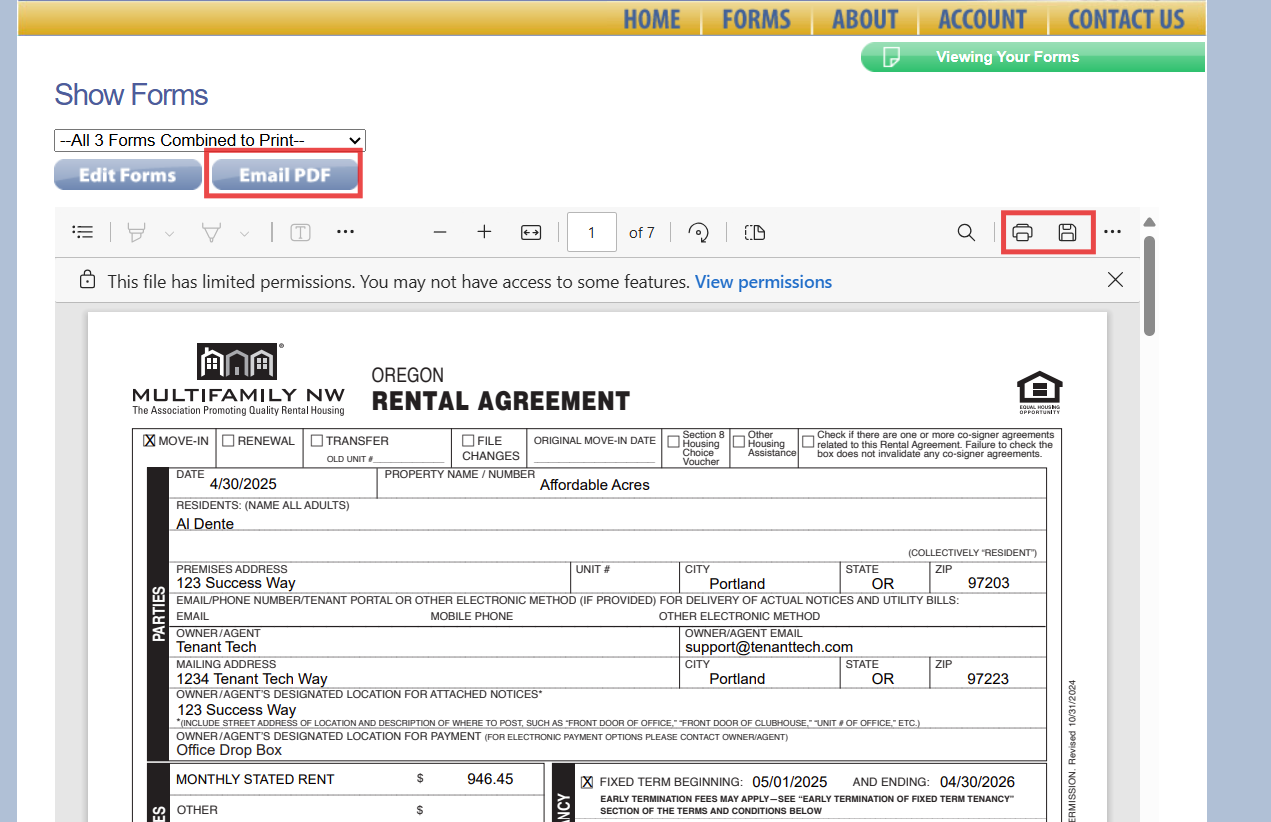
Task: Zoom out with the minus icon
Action: point(439,232)
